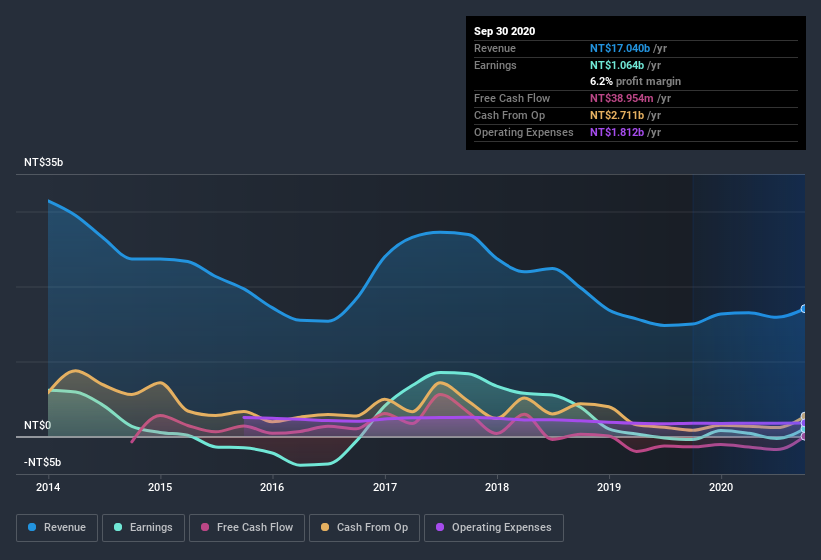
Task: Click the NT$38.954m free cash flow value
Action: tap(622, 98)
